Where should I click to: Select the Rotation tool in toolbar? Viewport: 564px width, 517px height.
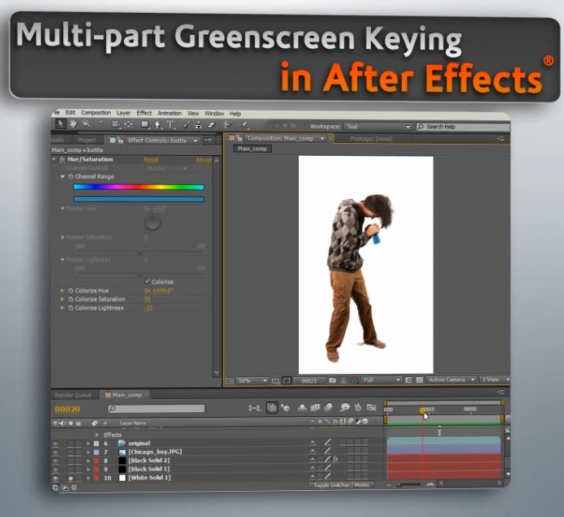pyautogui.click(x=103, y=124)
